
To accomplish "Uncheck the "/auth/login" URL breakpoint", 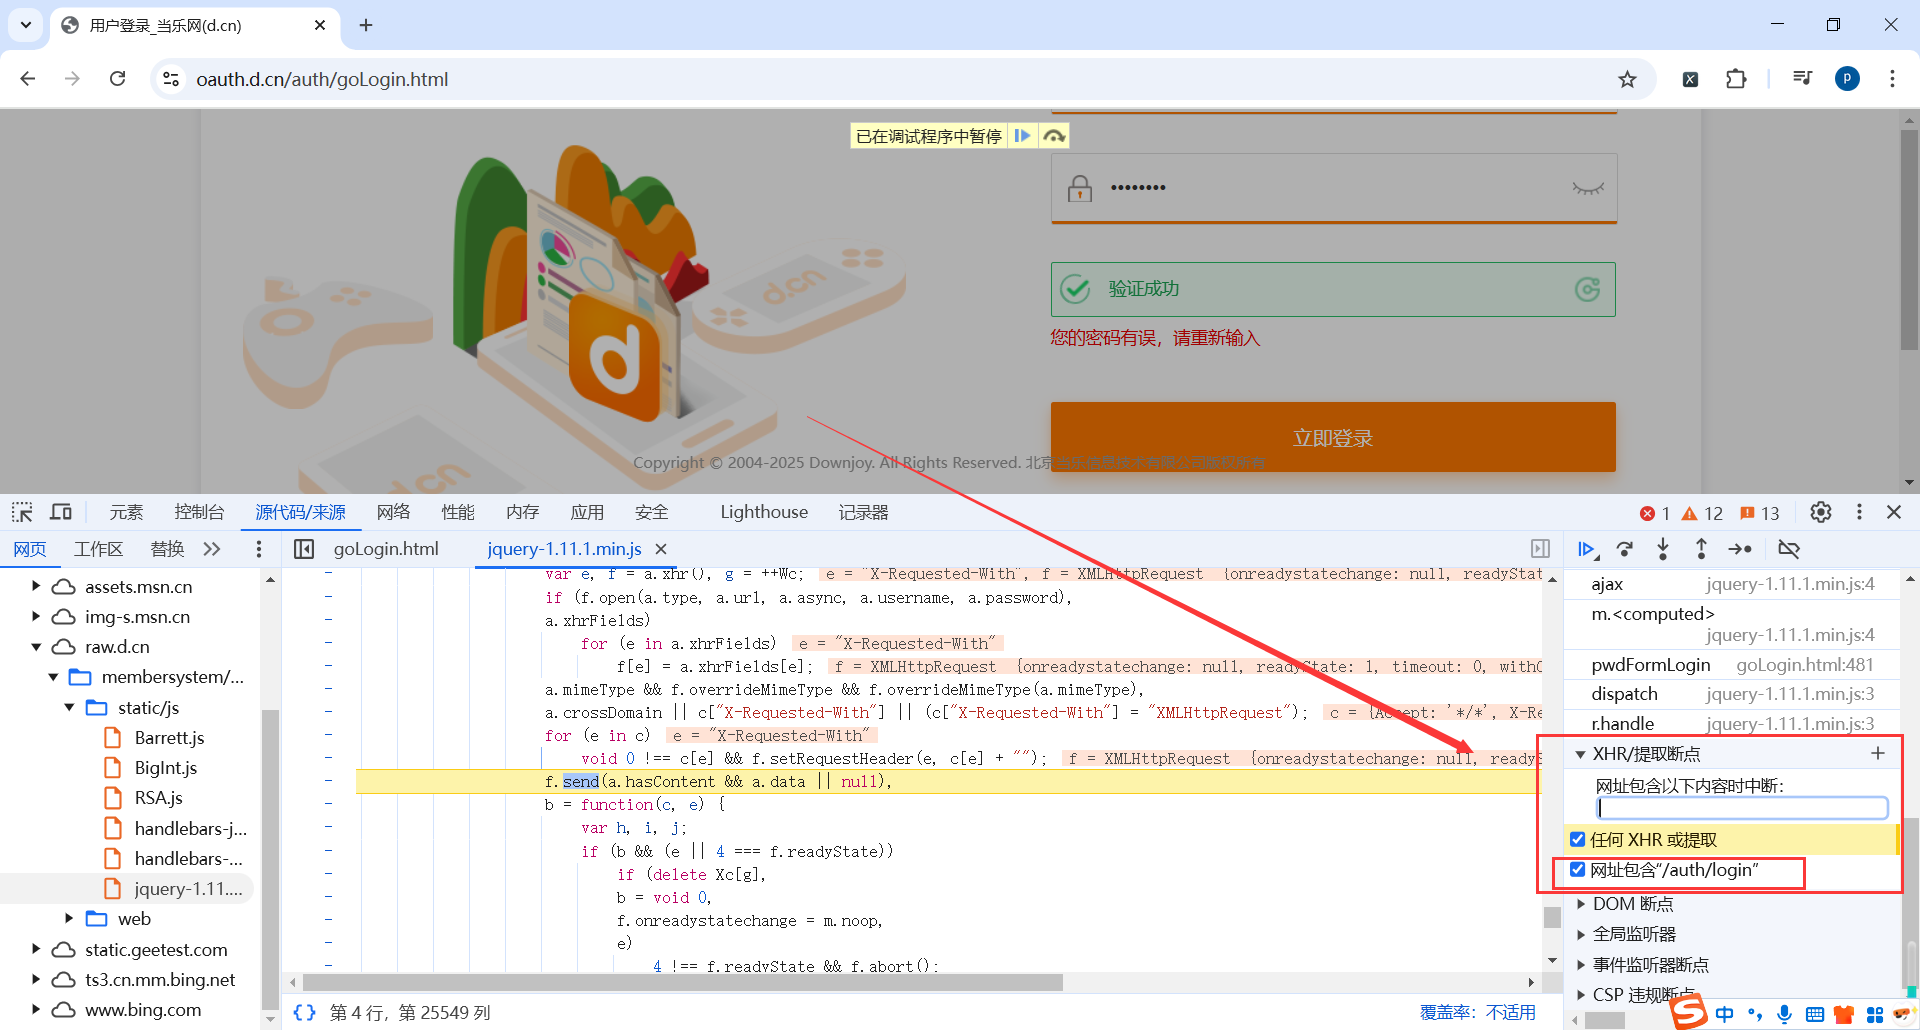I will [x=1578, y=870].
